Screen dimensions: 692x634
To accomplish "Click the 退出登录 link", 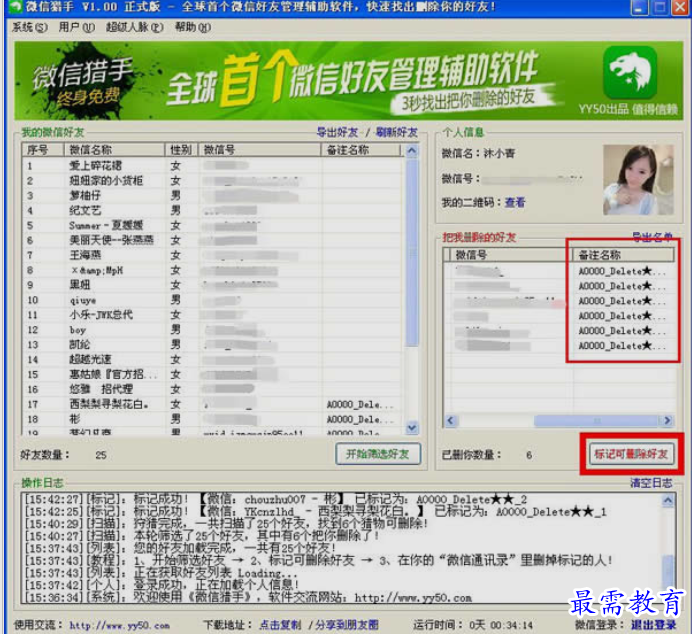I will (x=653, y=625).
